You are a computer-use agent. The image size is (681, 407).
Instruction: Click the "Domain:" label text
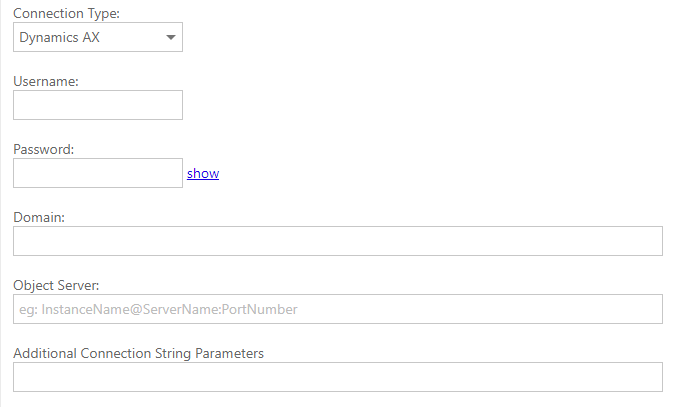[x=39, y=217]
